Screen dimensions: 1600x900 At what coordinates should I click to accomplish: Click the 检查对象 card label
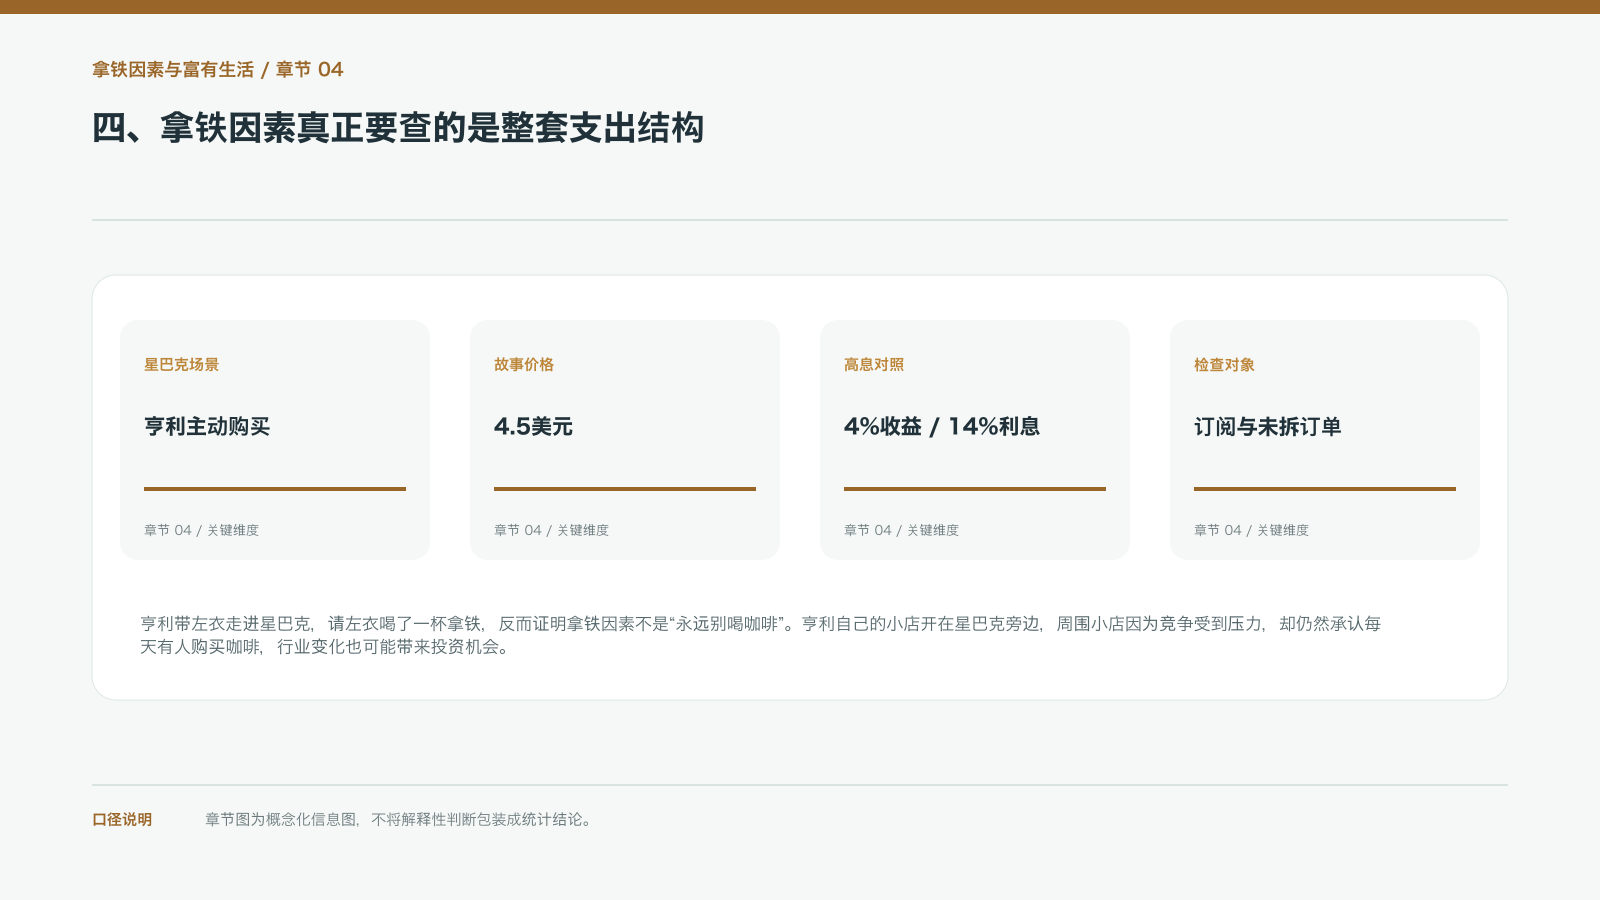point(1224,365)
